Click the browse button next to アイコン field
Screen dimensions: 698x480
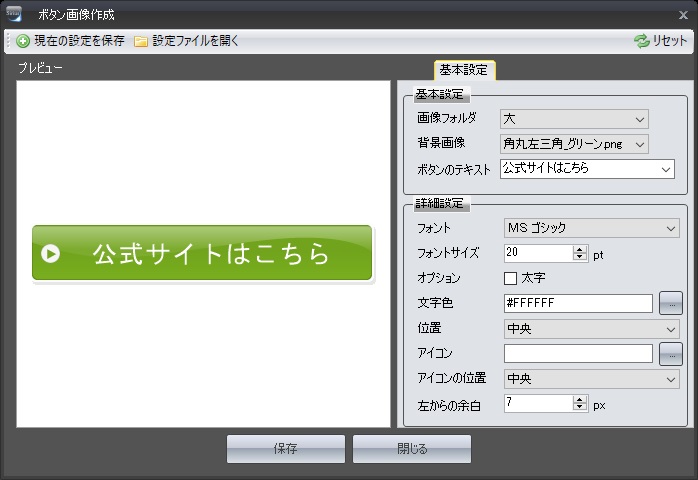click(x=670, y=353)
